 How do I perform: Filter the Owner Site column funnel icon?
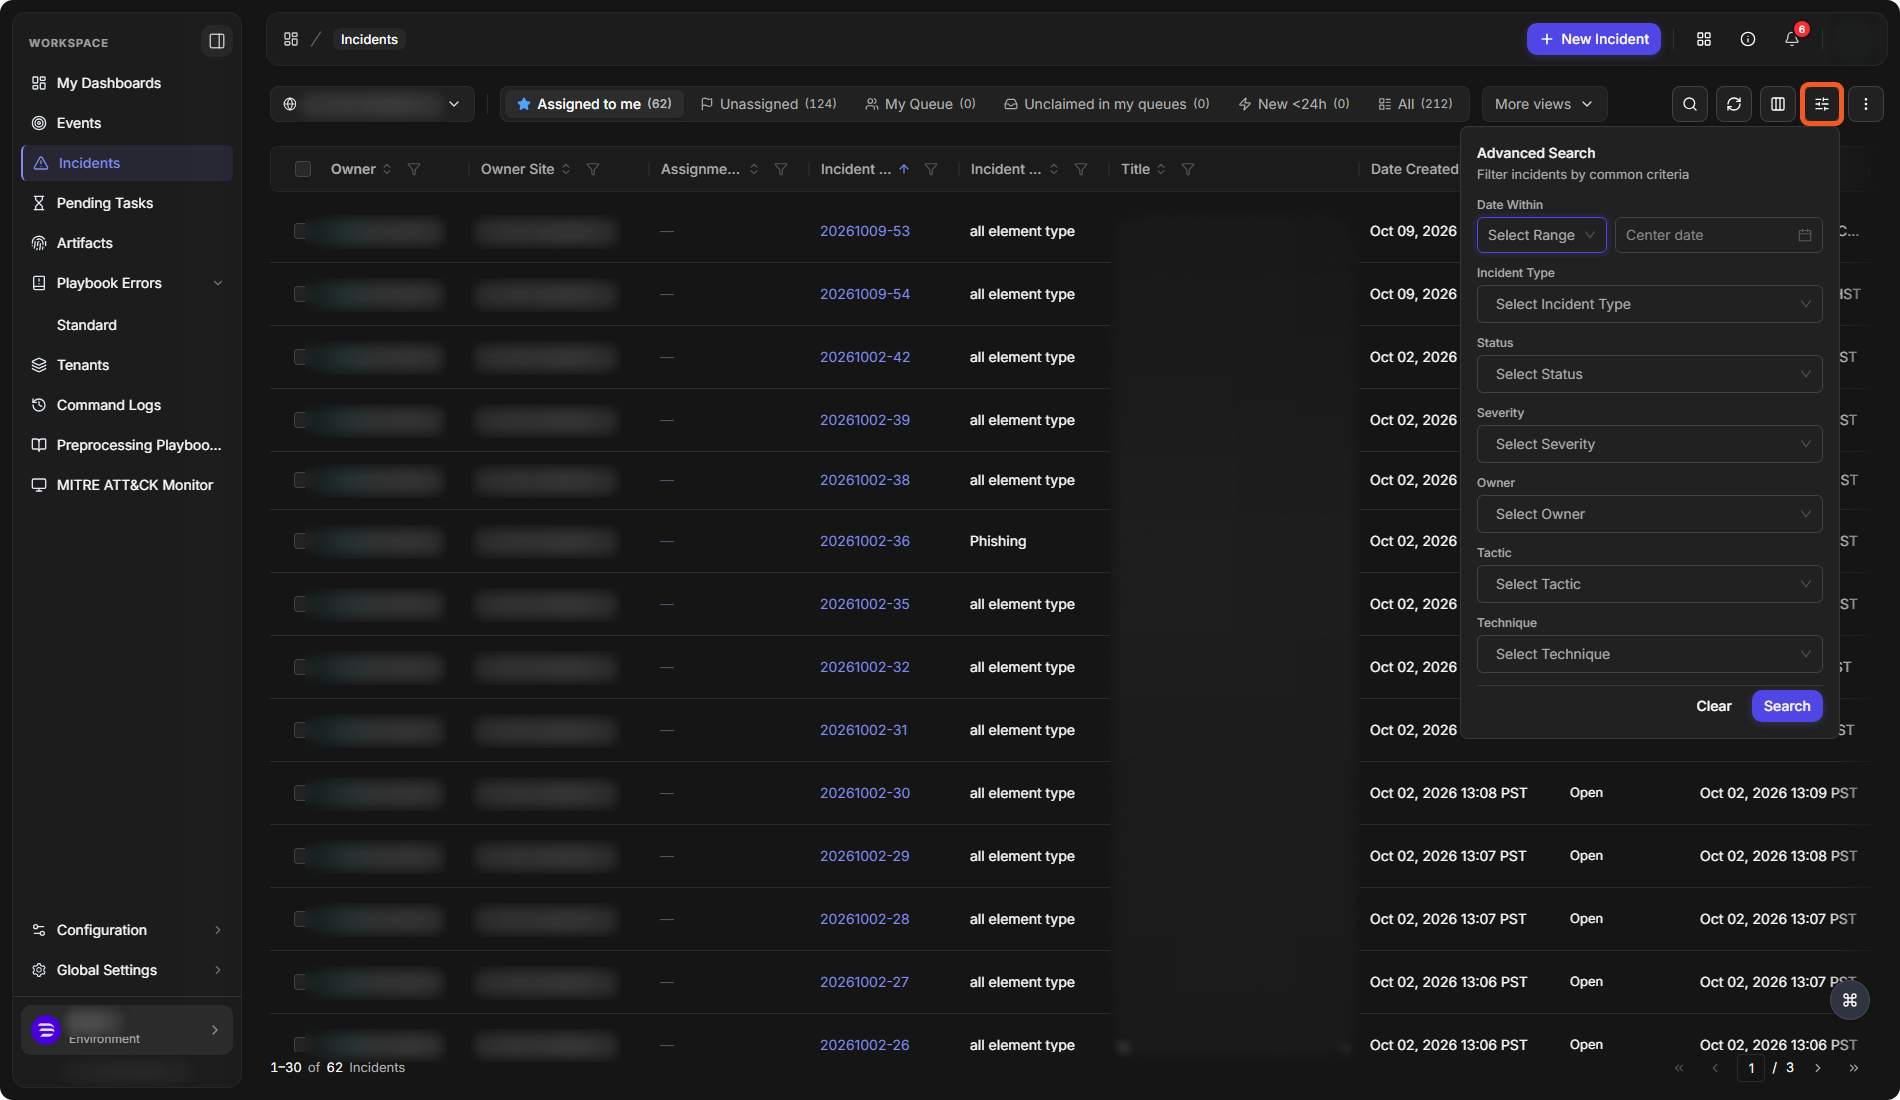coord(593,169)
